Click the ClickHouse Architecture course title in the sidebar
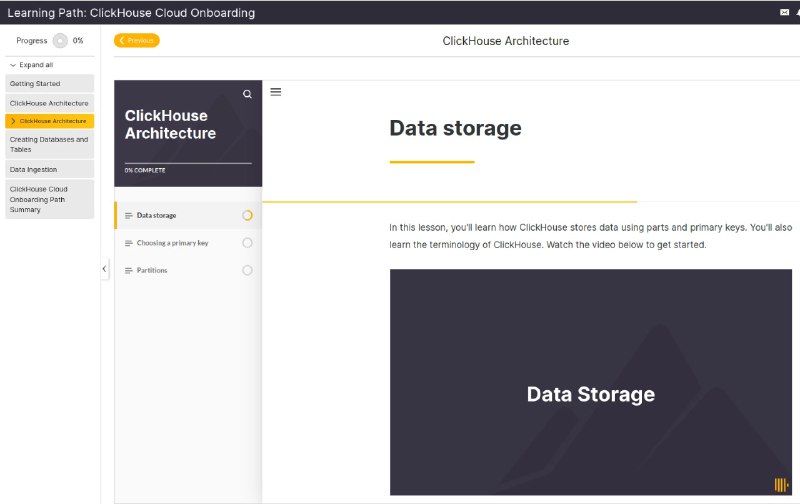 pyautogui.click(x=170, y=124)
